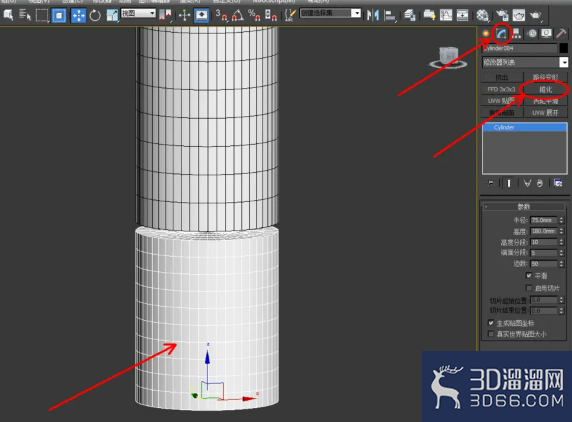Open the Rendered Frame Window
The image size is (572, 422).
(519, 15)
